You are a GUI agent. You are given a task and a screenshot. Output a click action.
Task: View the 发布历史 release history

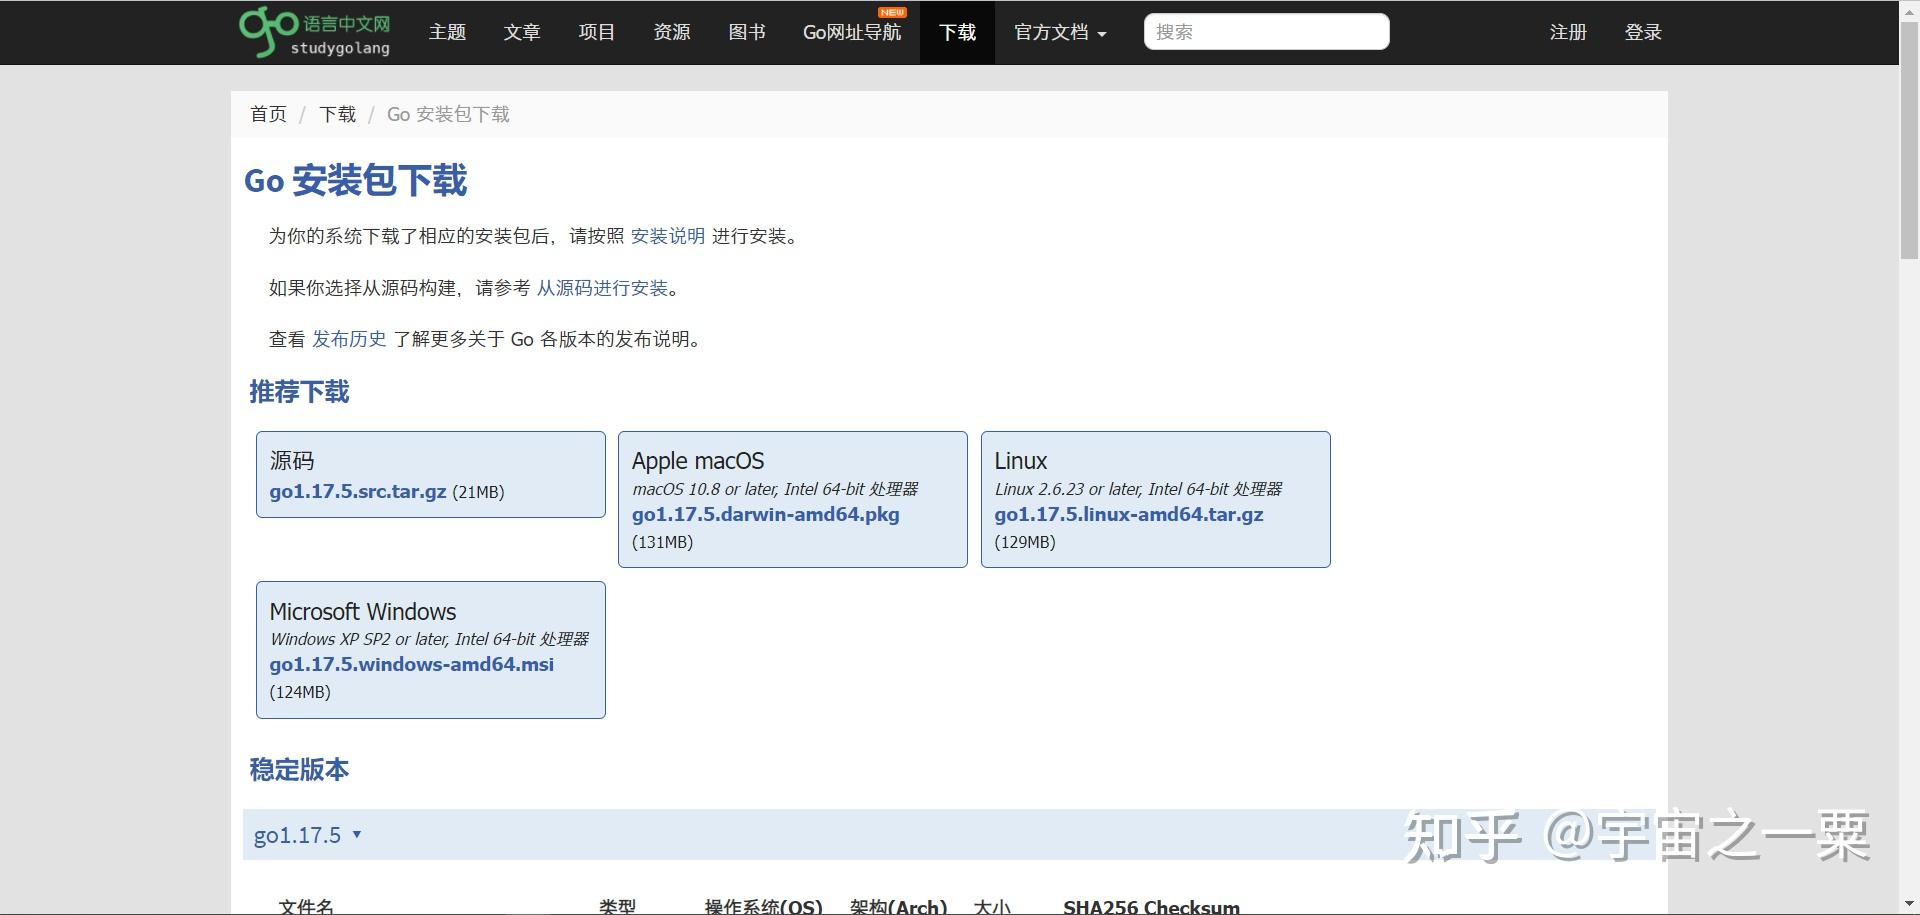[348, 339]
